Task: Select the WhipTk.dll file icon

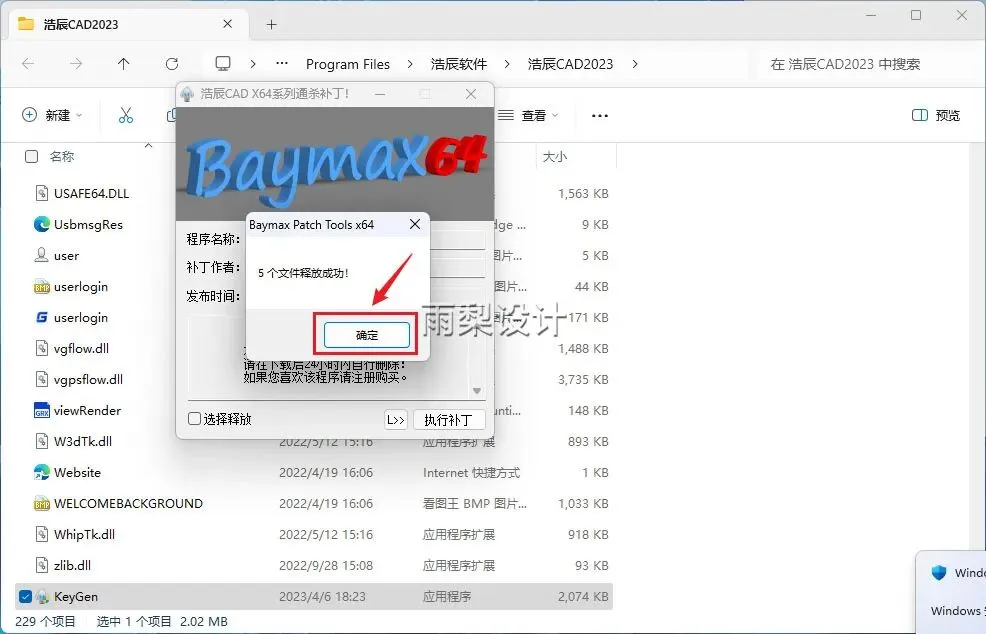Action: click(x=42, y=534)
